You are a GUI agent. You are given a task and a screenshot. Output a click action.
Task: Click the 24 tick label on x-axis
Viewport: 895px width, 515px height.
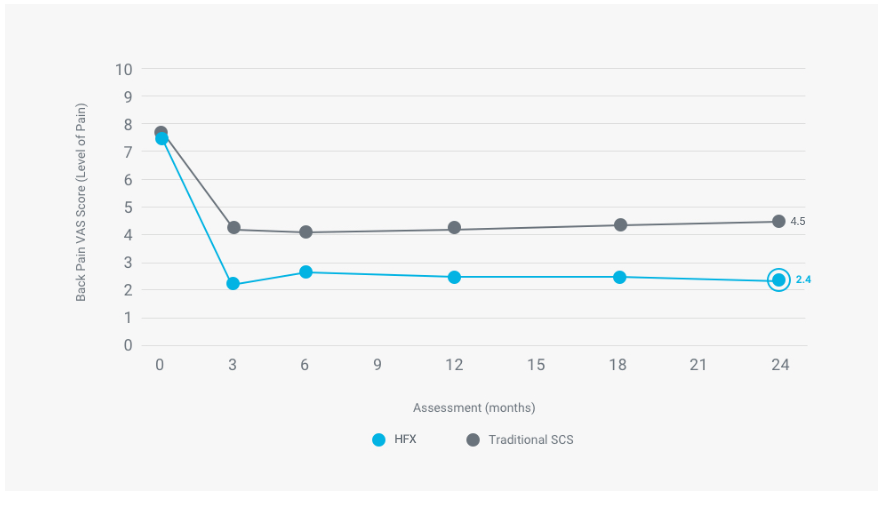[x=780, y=365]
